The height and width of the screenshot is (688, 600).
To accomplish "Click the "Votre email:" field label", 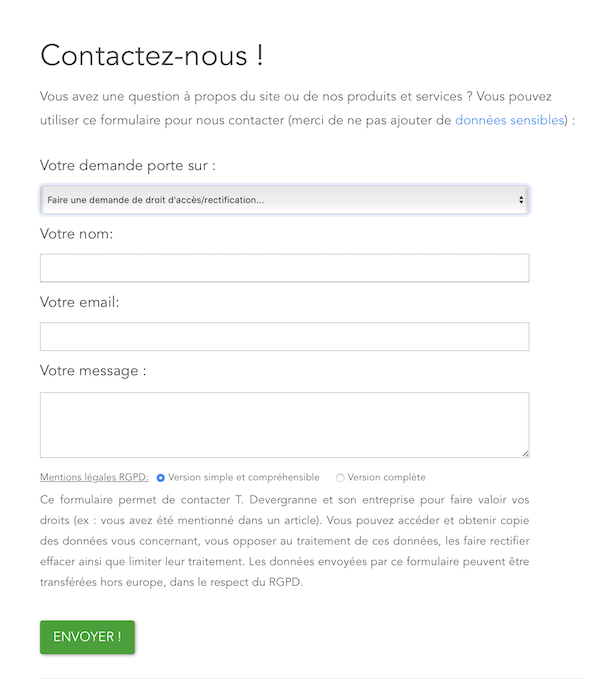I will coord(79,302).
